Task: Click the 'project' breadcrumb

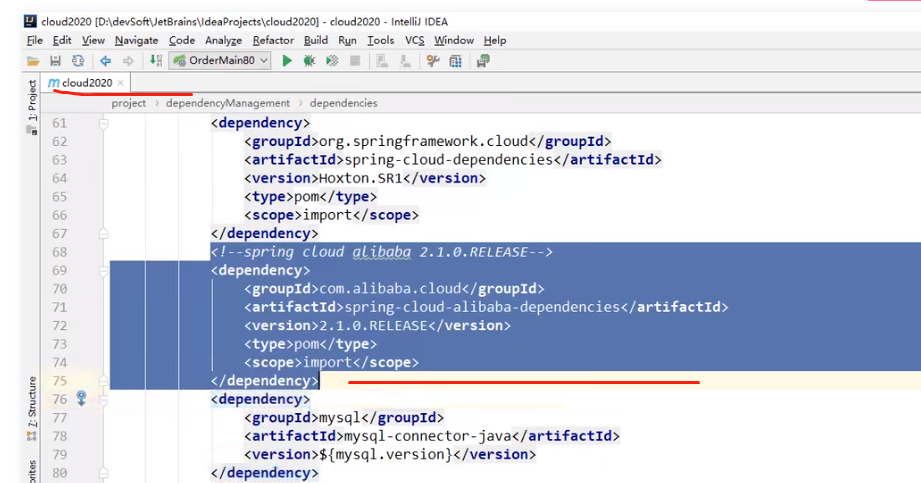Action: tap(129, 103)
